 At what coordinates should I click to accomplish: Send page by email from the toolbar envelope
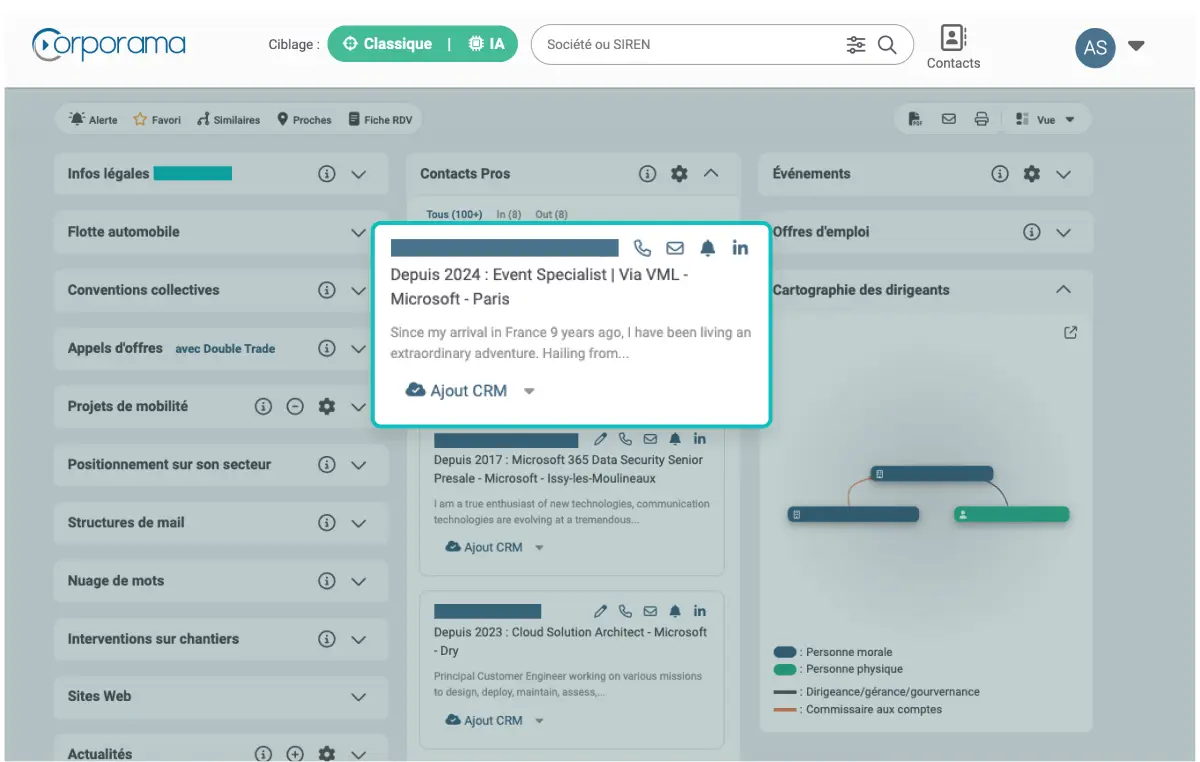948,119
